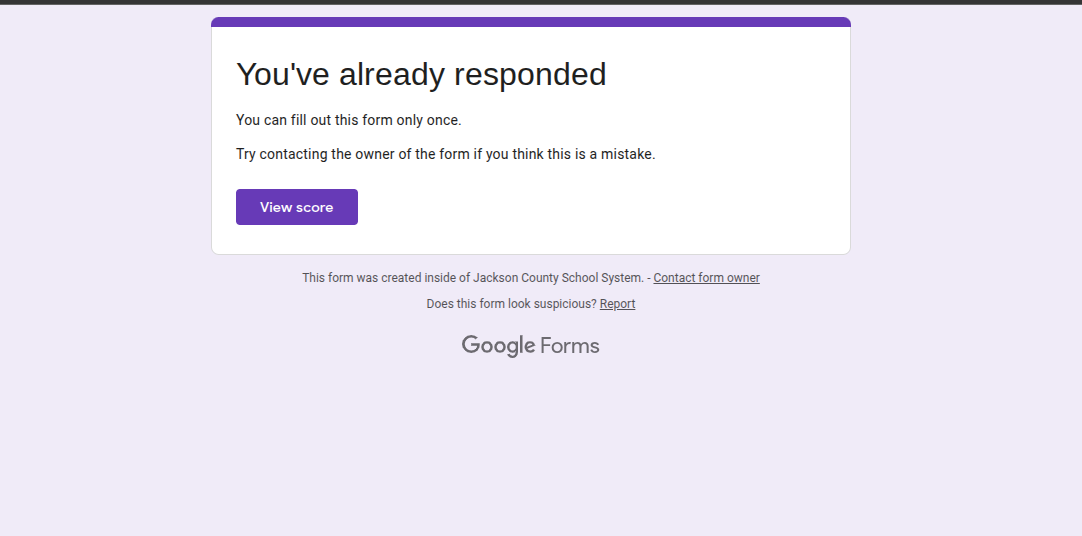Click "Does this form look suspicious?" text

[511, 304]
